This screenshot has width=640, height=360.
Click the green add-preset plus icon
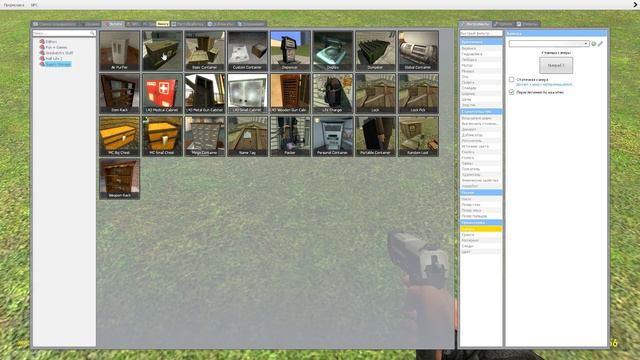click(x=594, y=44)
